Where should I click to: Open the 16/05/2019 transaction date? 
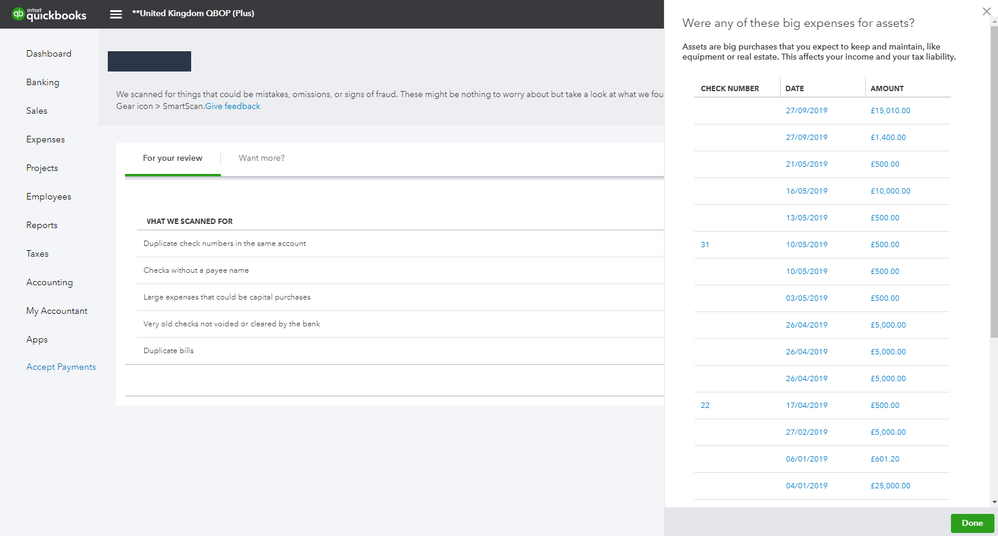point(806,191)
